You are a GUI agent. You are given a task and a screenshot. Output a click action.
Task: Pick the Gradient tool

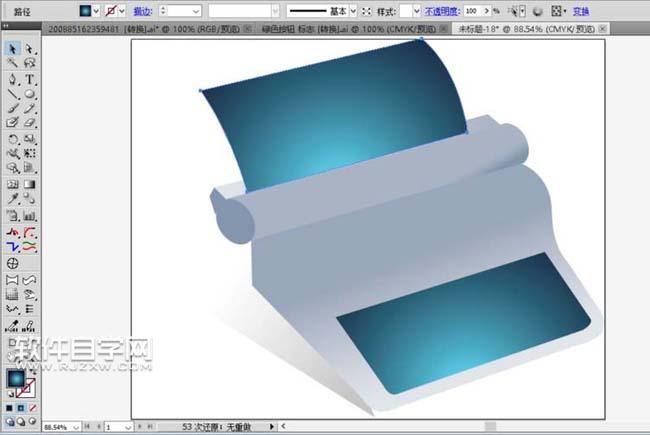[29, 184]
